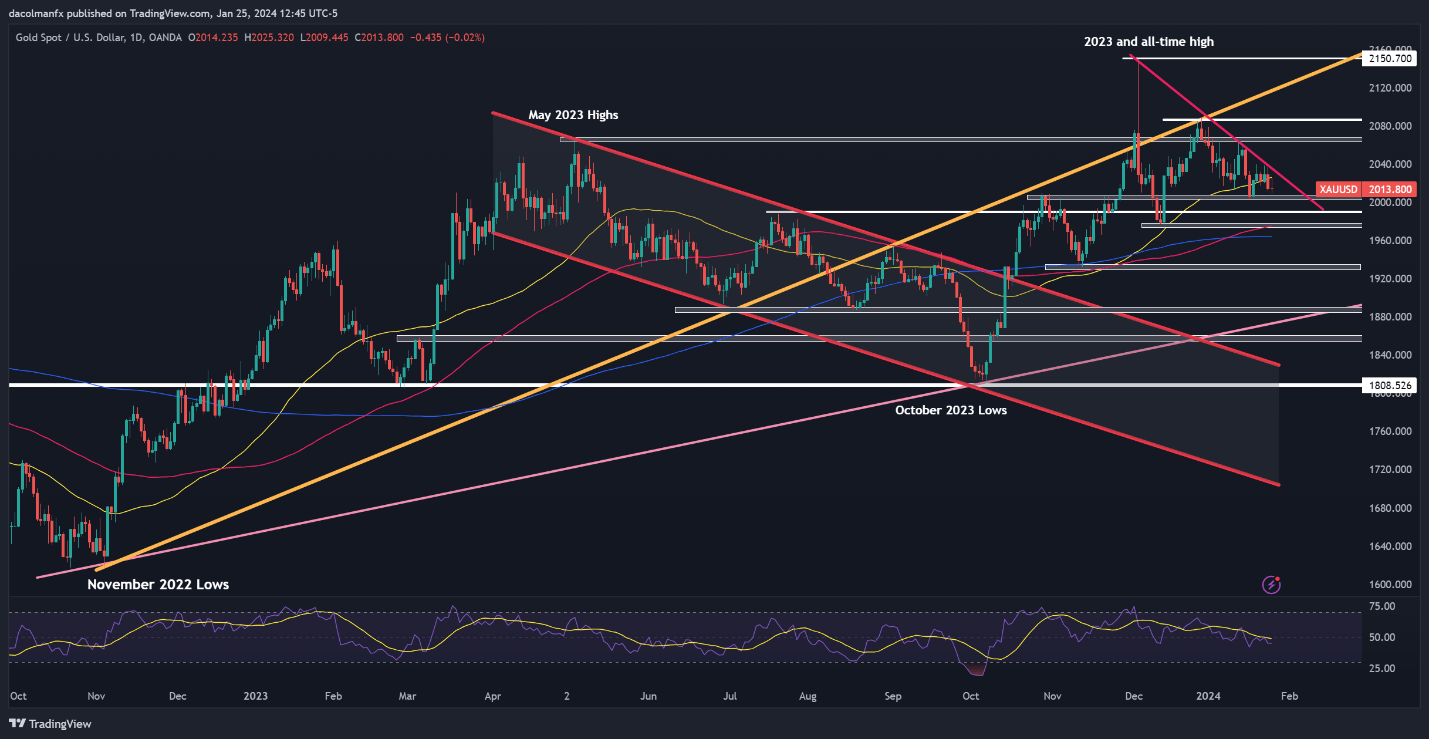This screenshot has width=1429, height=739.
Task: Click 1600.000 on the price axis
Action: pyautogui.click(x=1391, y=585)
